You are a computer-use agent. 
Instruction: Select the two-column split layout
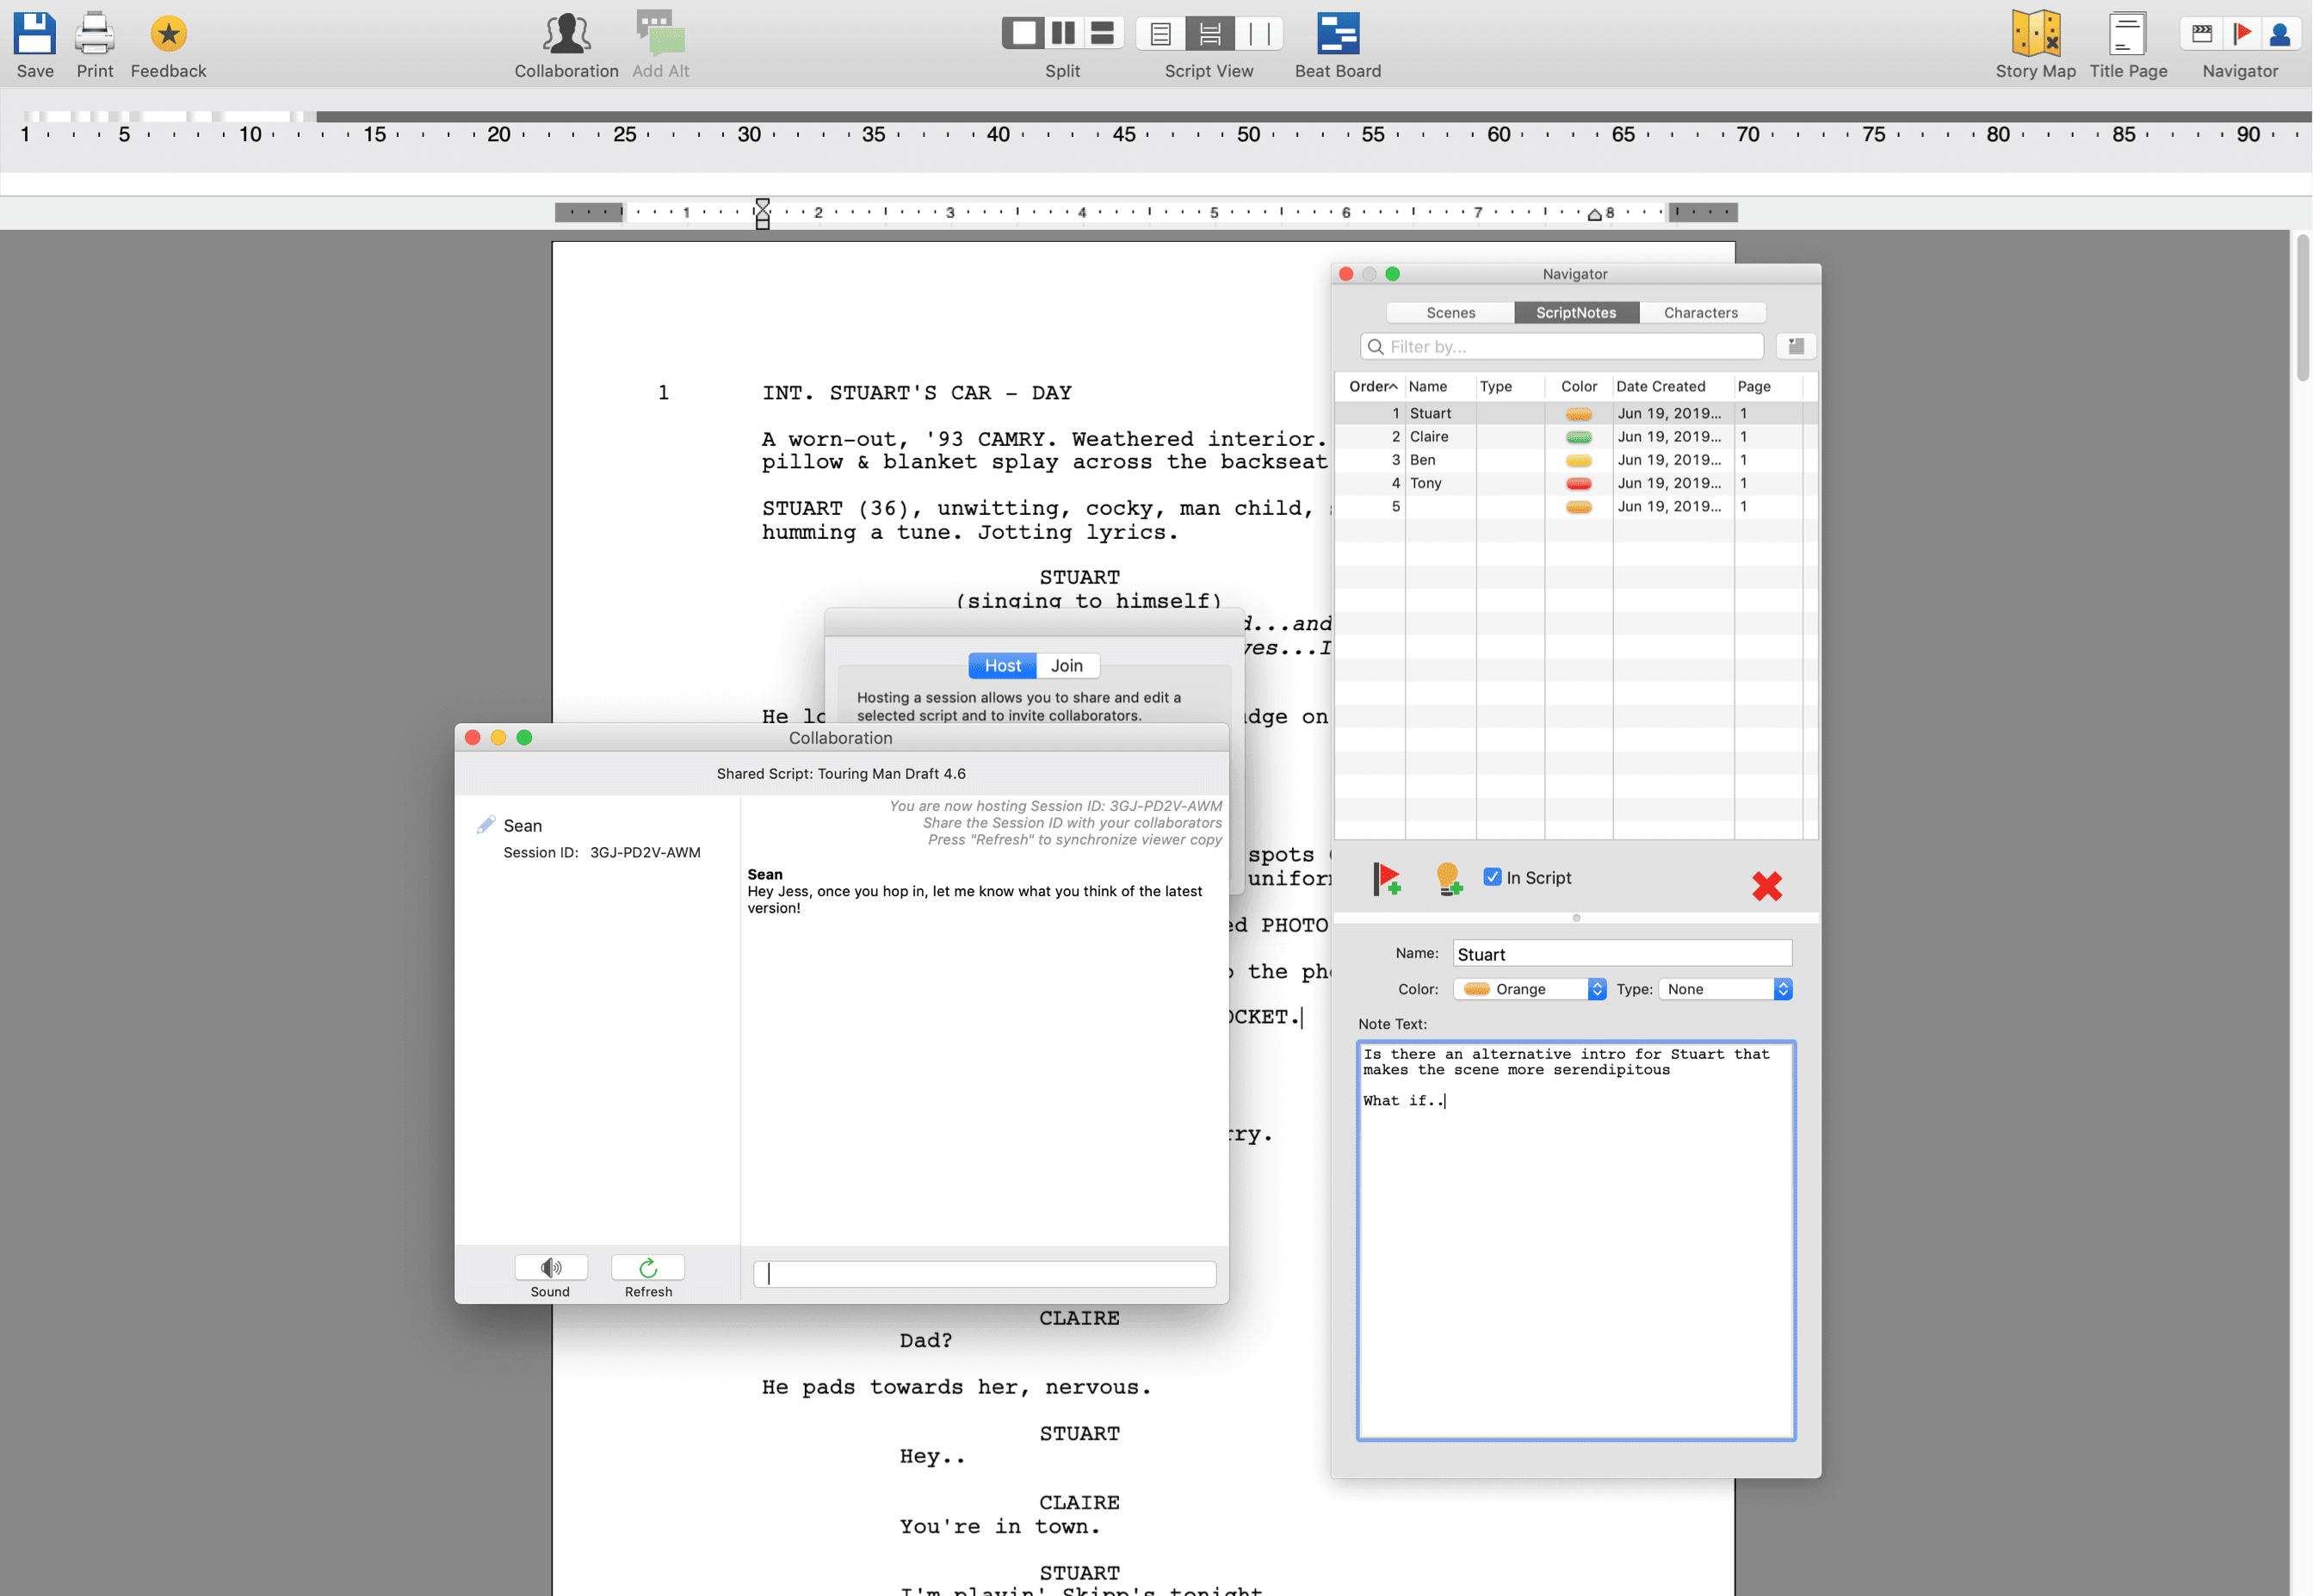(x=1062, y=32)
